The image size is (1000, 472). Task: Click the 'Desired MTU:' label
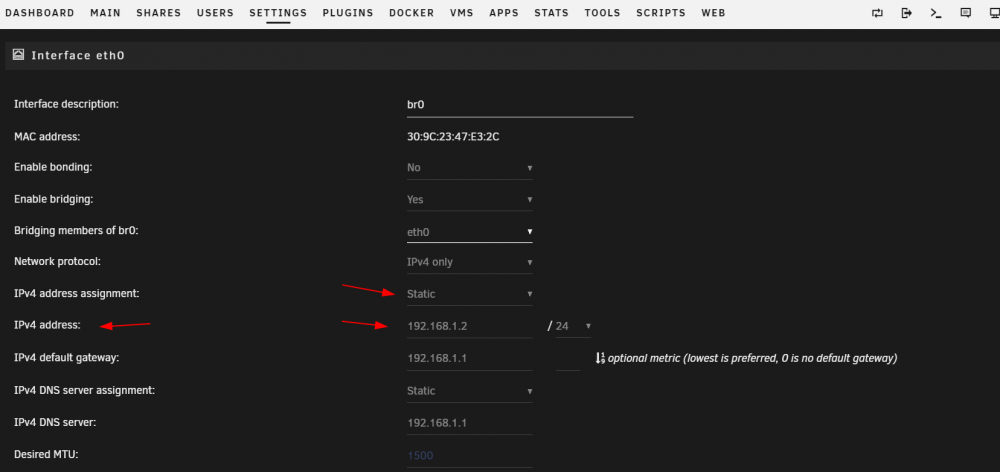pos(46,454)
